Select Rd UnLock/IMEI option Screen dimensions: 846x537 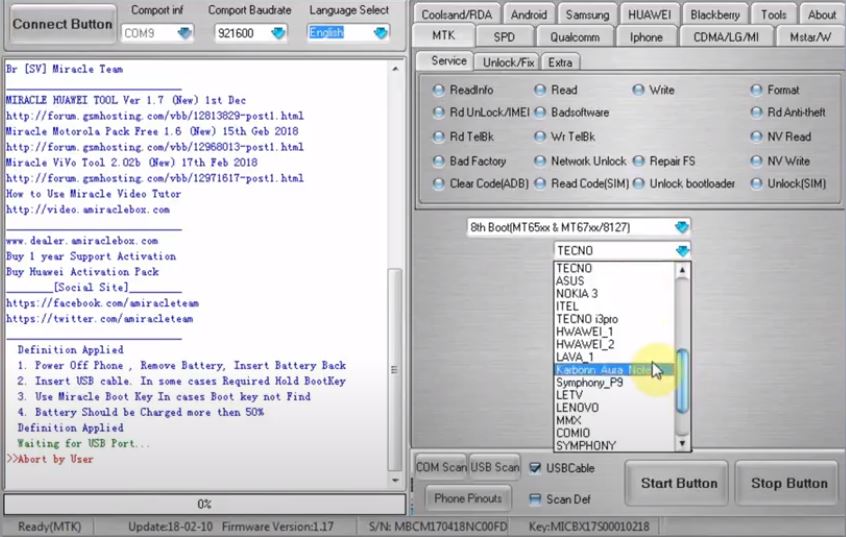point(439,112)
